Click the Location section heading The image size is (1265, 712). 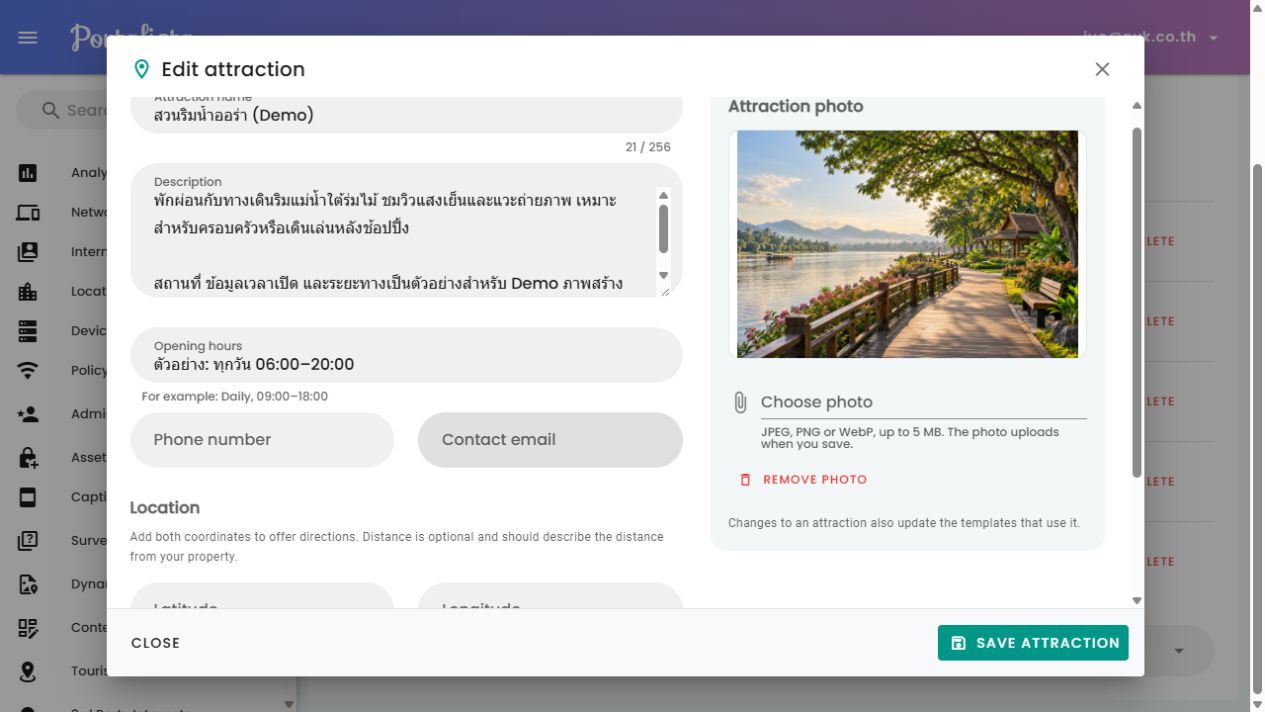165,508
